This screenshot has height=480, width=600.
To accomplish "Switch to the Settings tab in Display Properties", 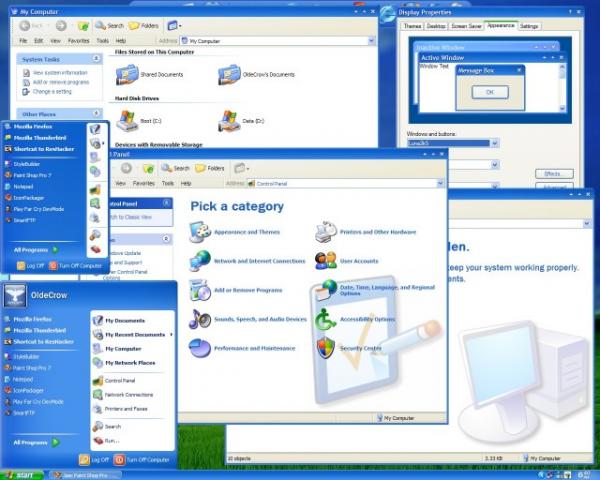I will (529, 26).
